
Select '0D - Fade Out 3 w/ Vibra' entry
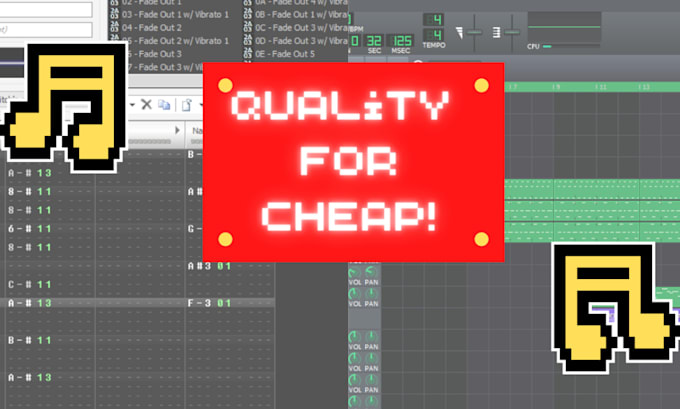pyautogui.click(x=301, y=40)
